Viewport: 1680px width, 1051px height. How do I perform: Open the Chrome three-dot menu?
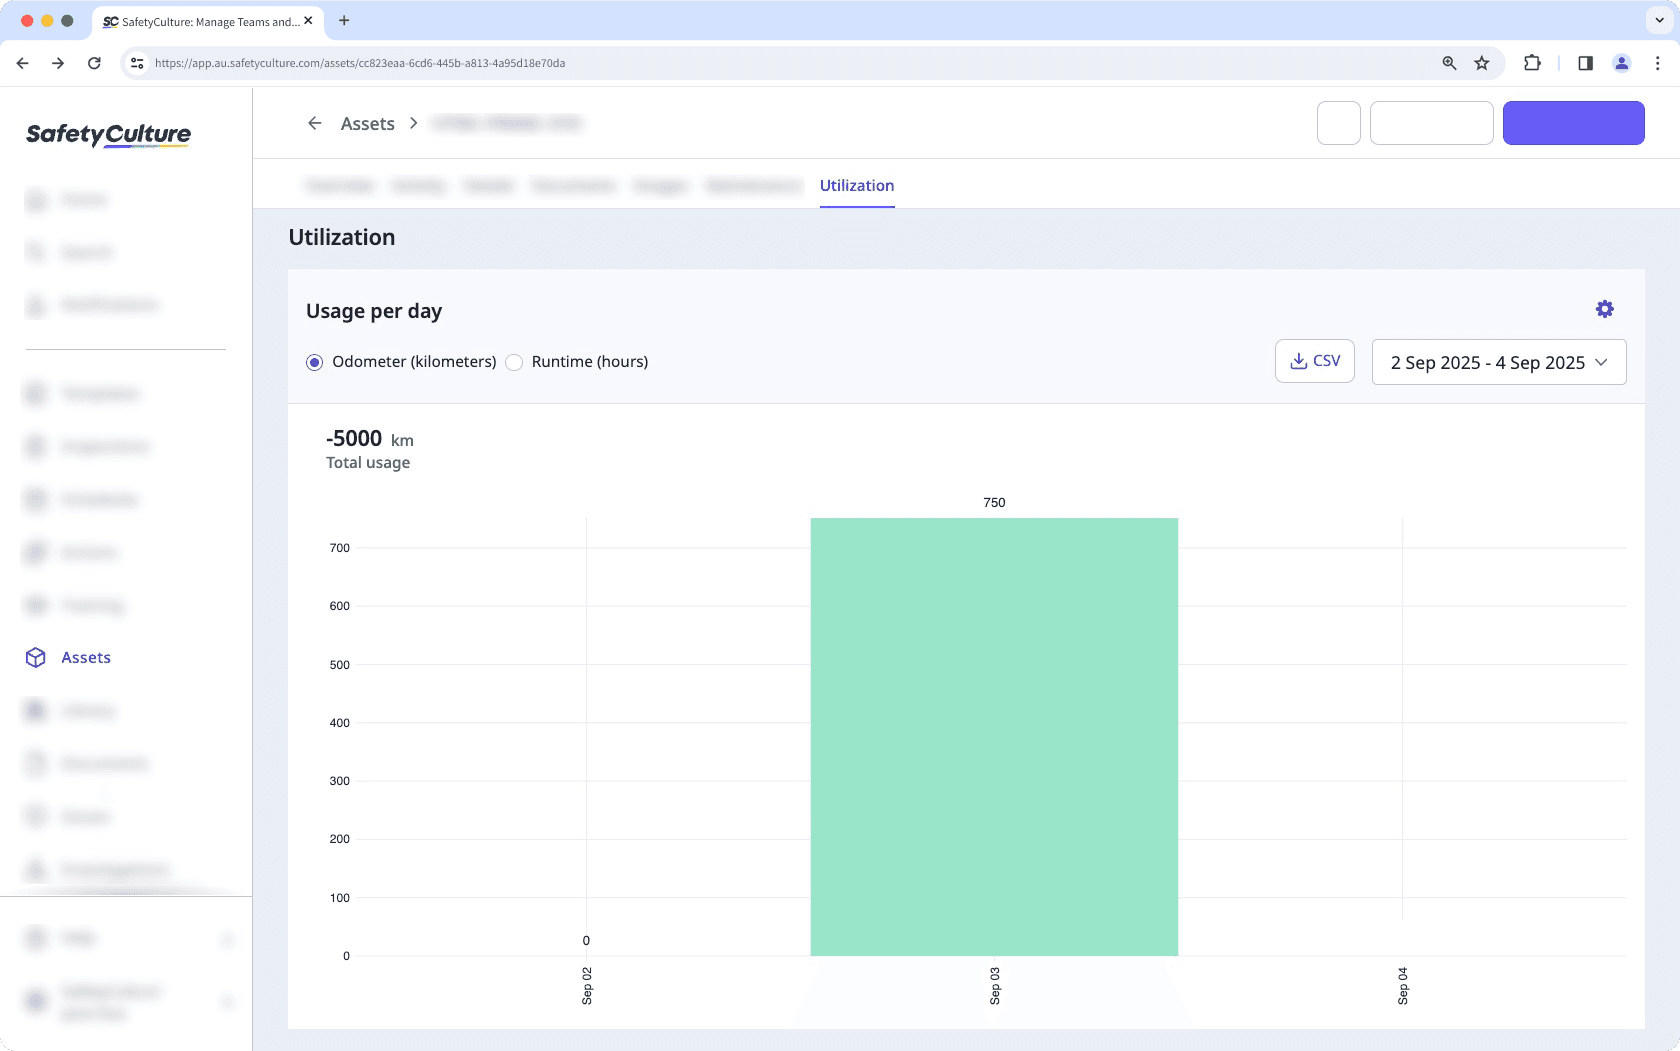[x=1657, y=63]
